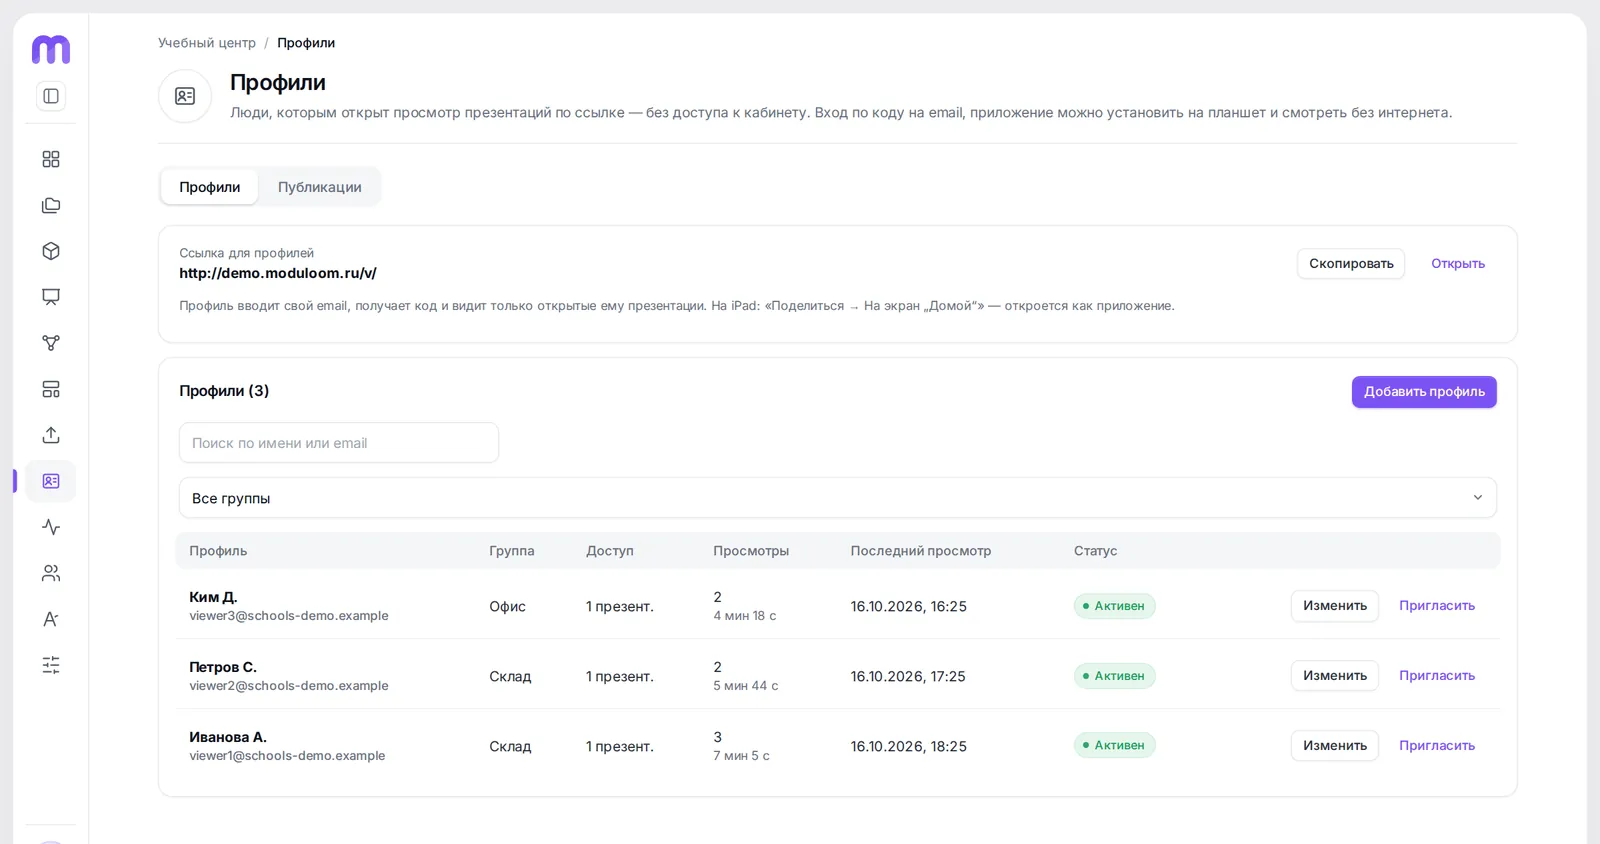Click the Добавить профиль button
This screenshot has width=1600, height=844.
[x=1424, y=392]
